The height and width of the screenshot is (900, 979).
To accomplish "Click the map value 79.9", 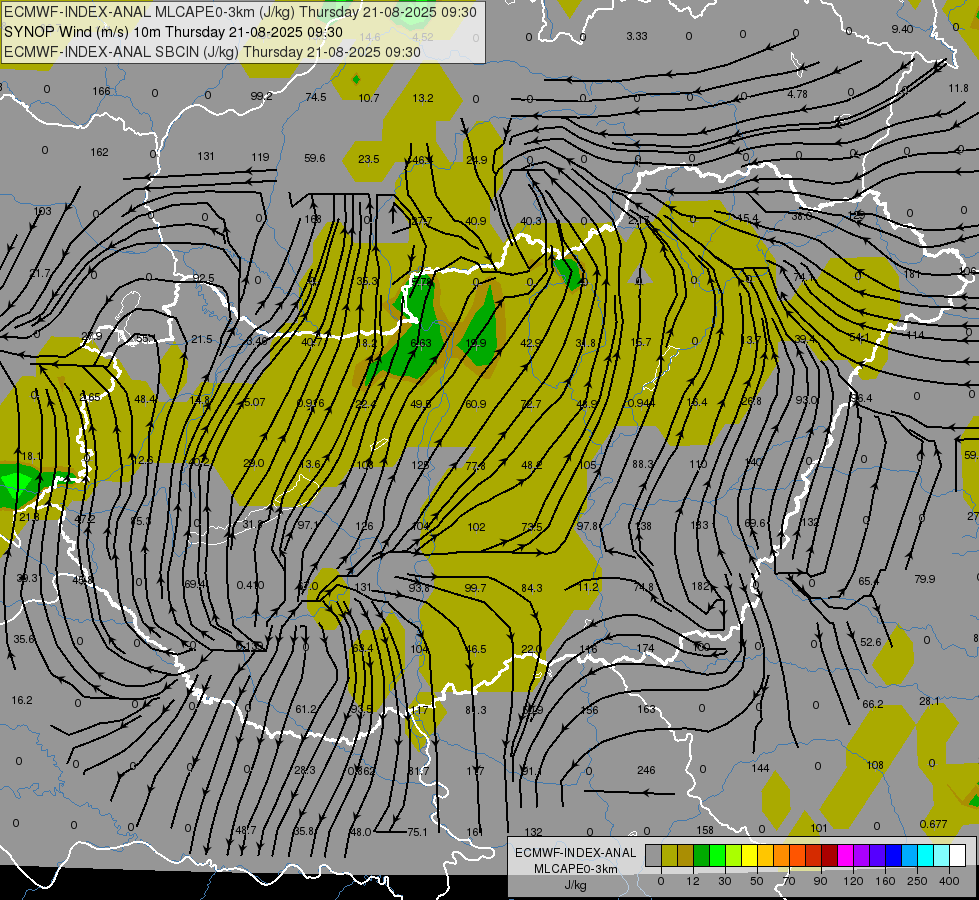I will tap(925, 579).
